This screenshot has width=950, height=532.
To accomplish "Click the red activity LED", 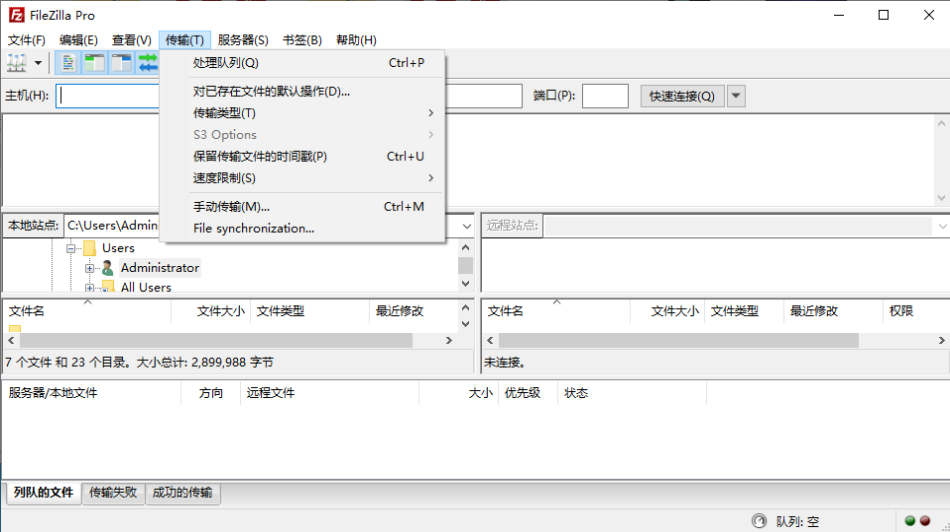I will pyautogui.click(x=925, y=520).
